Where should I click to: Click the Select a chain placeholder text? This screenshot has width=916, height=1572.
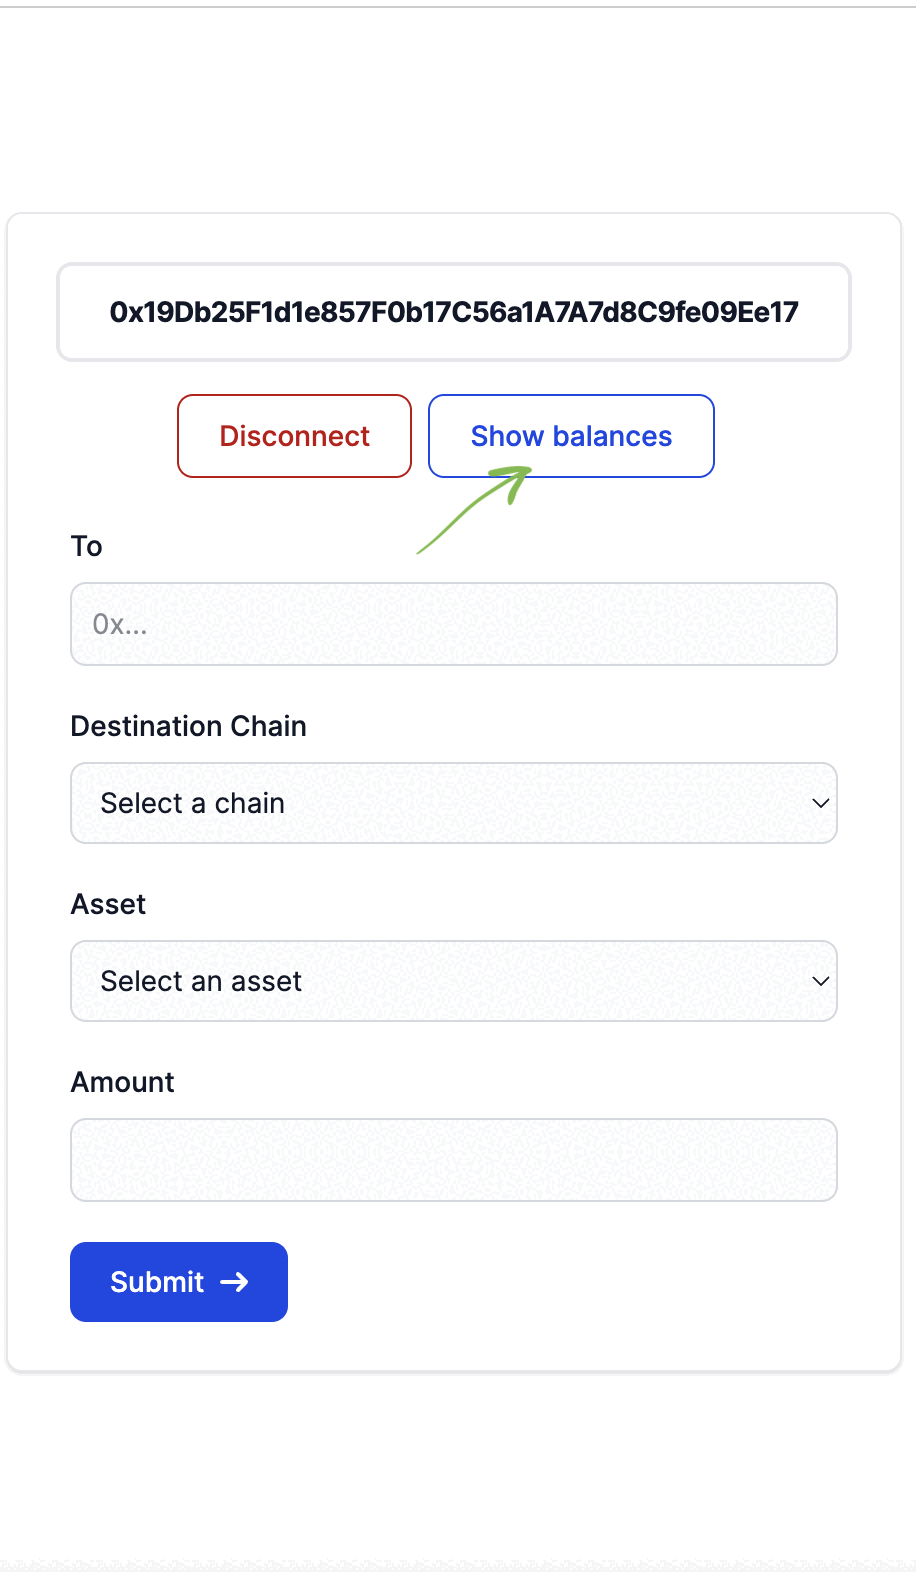(x=193, y=803)
